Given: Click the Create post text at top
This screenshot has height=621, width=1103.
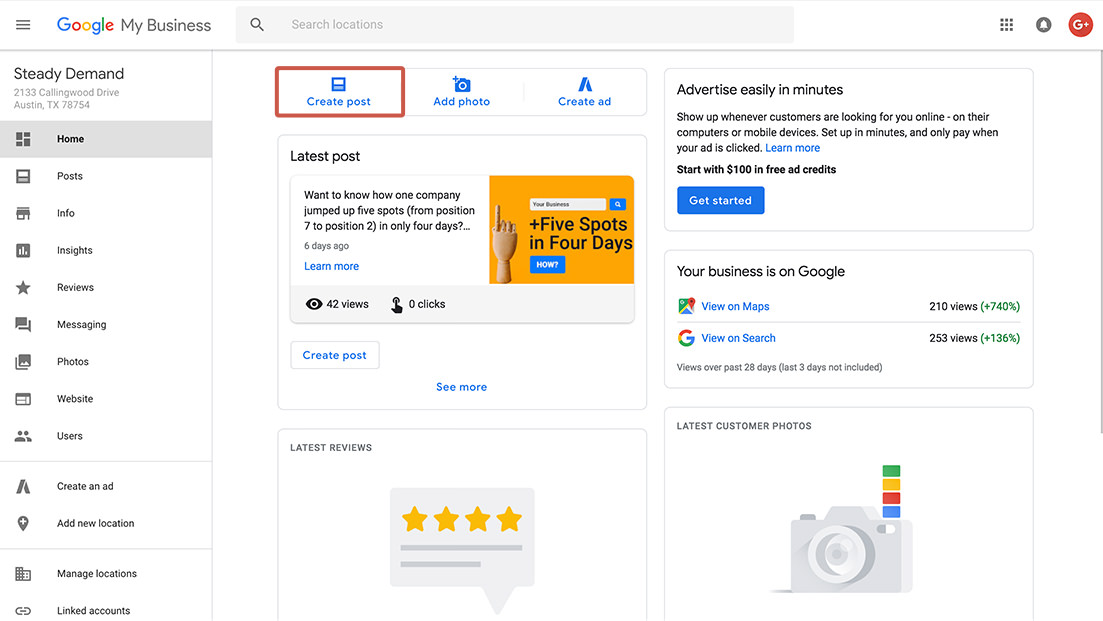Looking at the screenshot, I should (338, 101).
